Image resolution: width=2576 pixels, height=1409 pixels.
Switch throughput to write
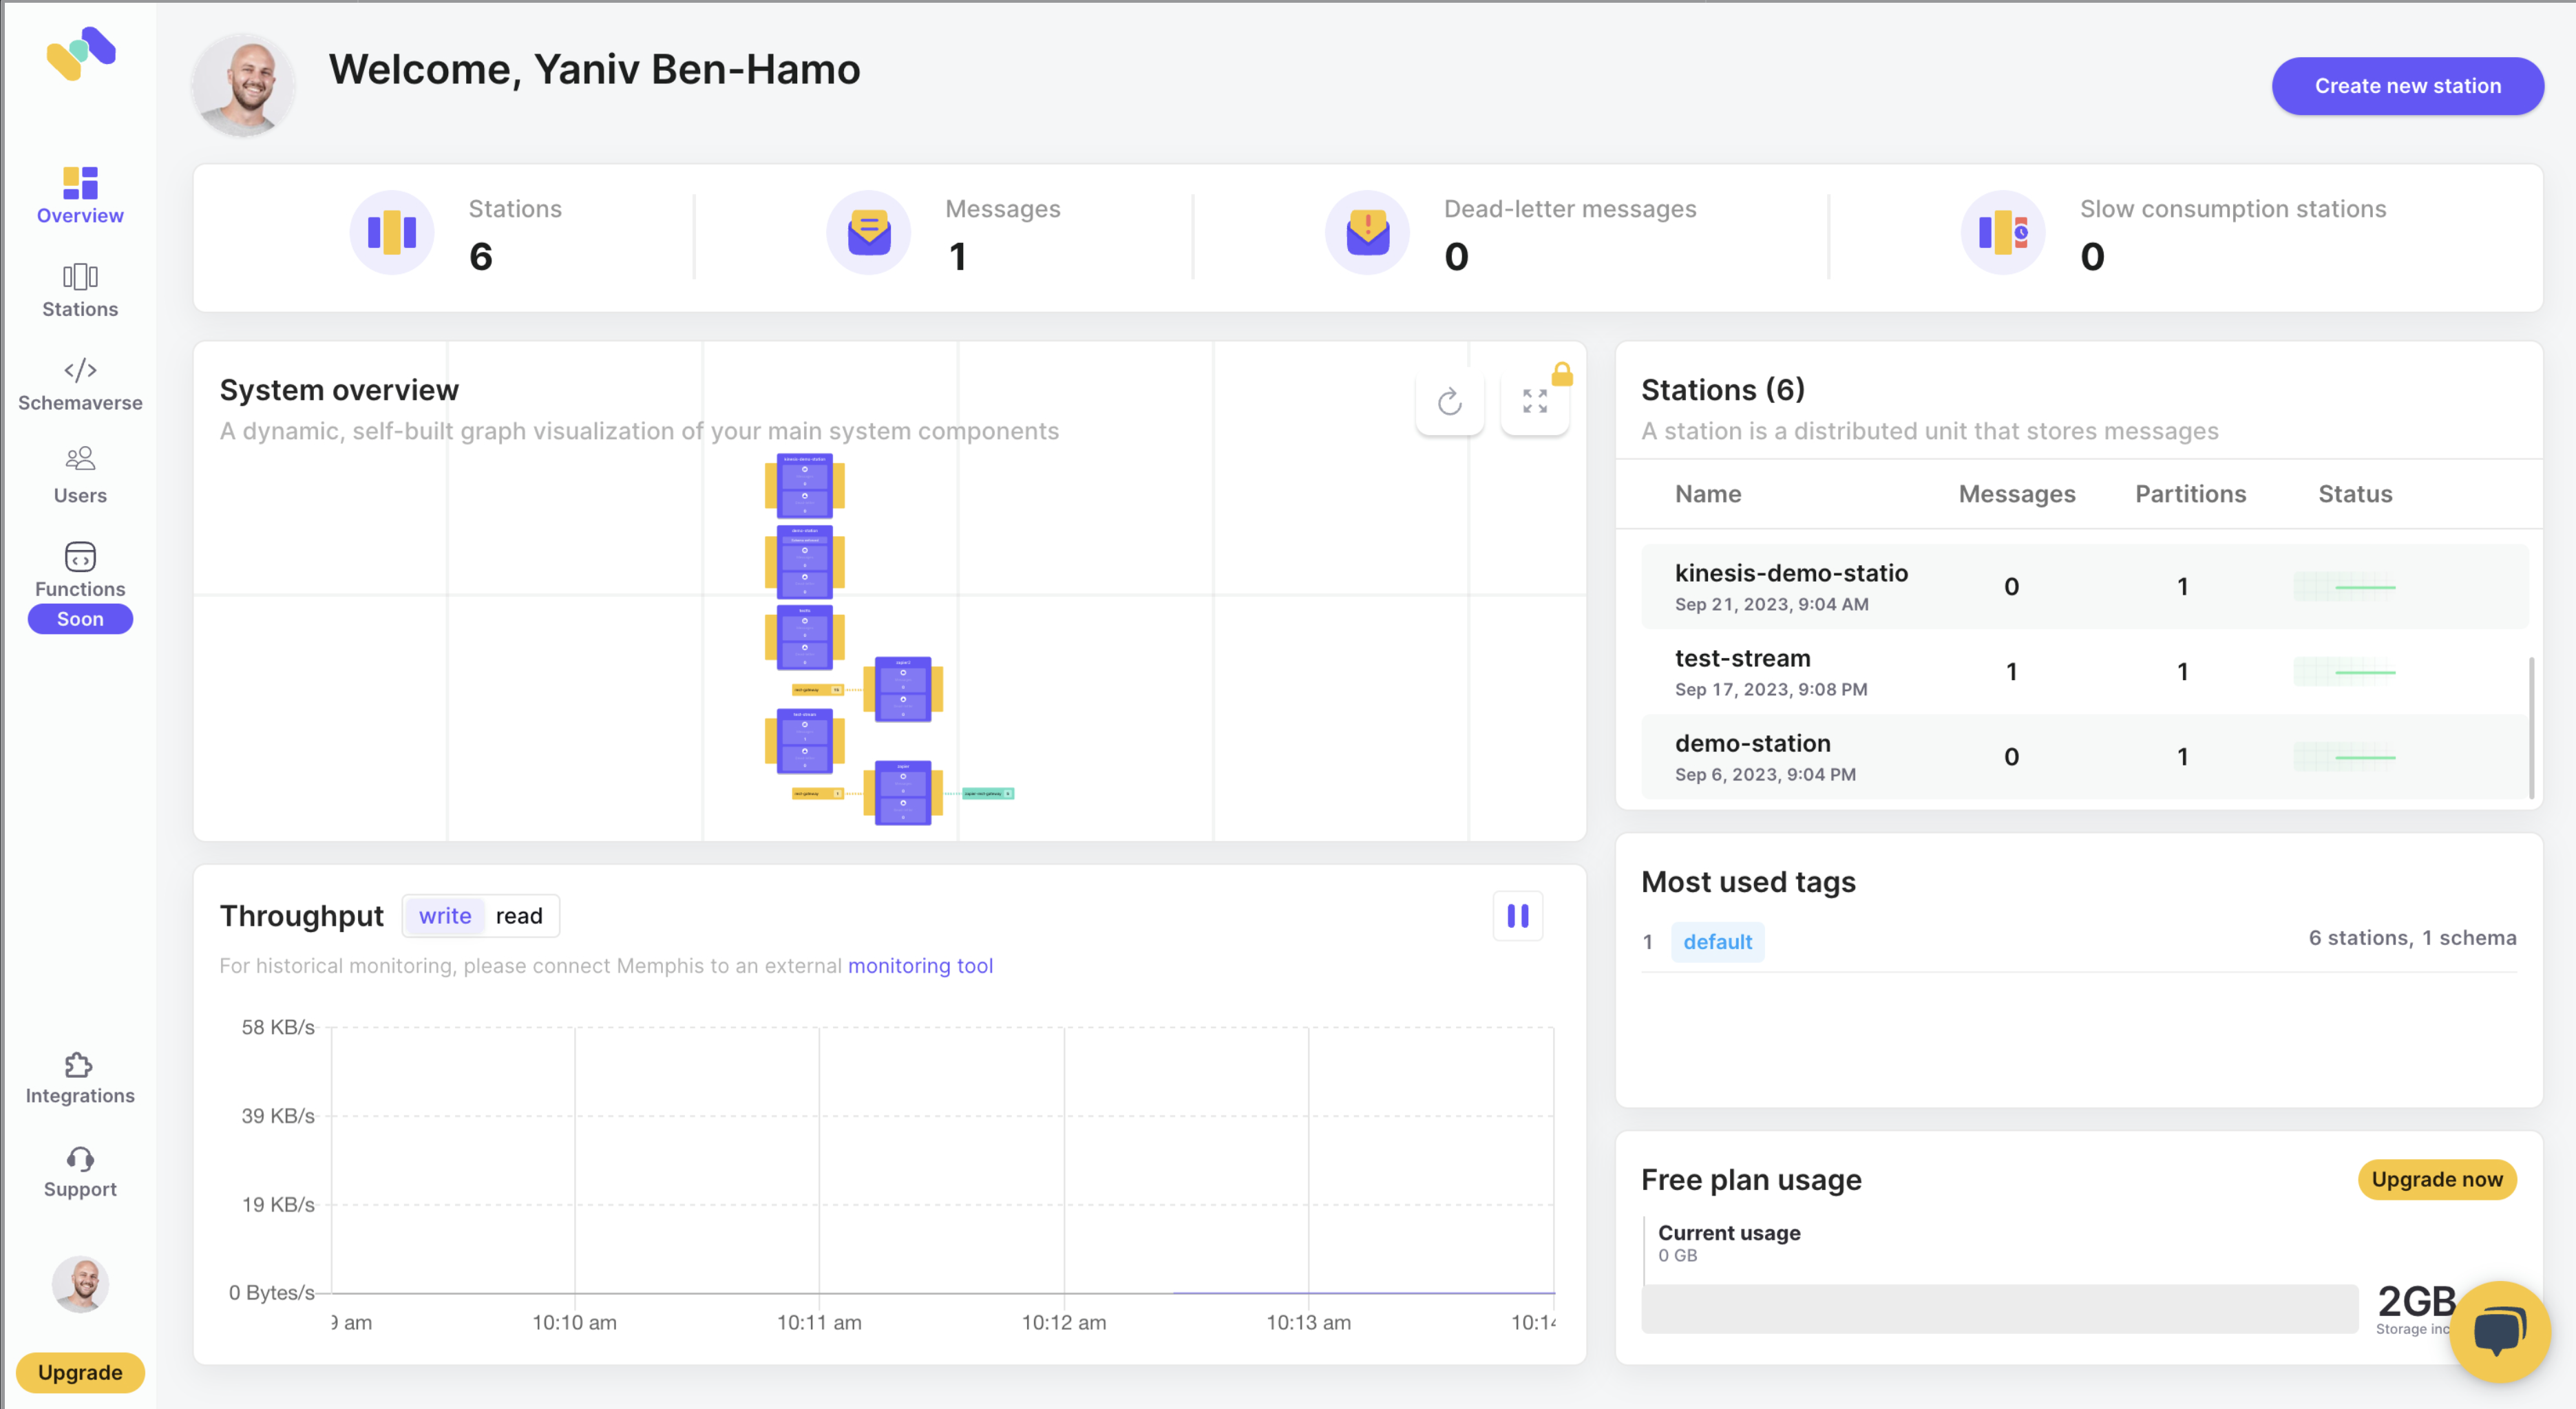[445, 916]
